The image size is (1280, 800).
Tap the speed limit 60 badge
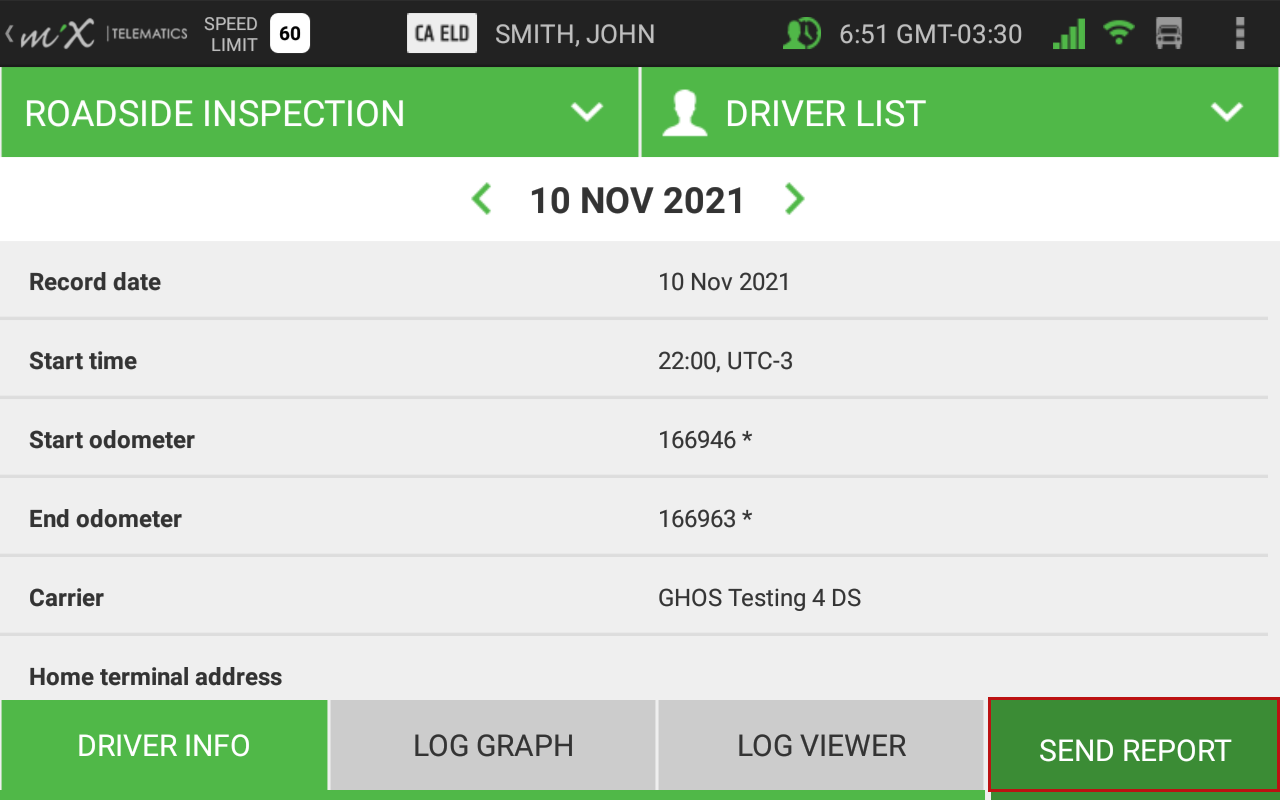tap(290, 34)
